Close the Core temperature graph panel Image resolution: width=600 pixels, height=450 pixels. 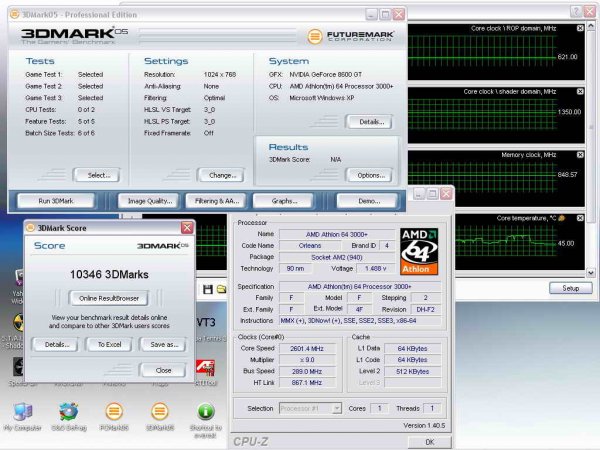pos(580,218)
